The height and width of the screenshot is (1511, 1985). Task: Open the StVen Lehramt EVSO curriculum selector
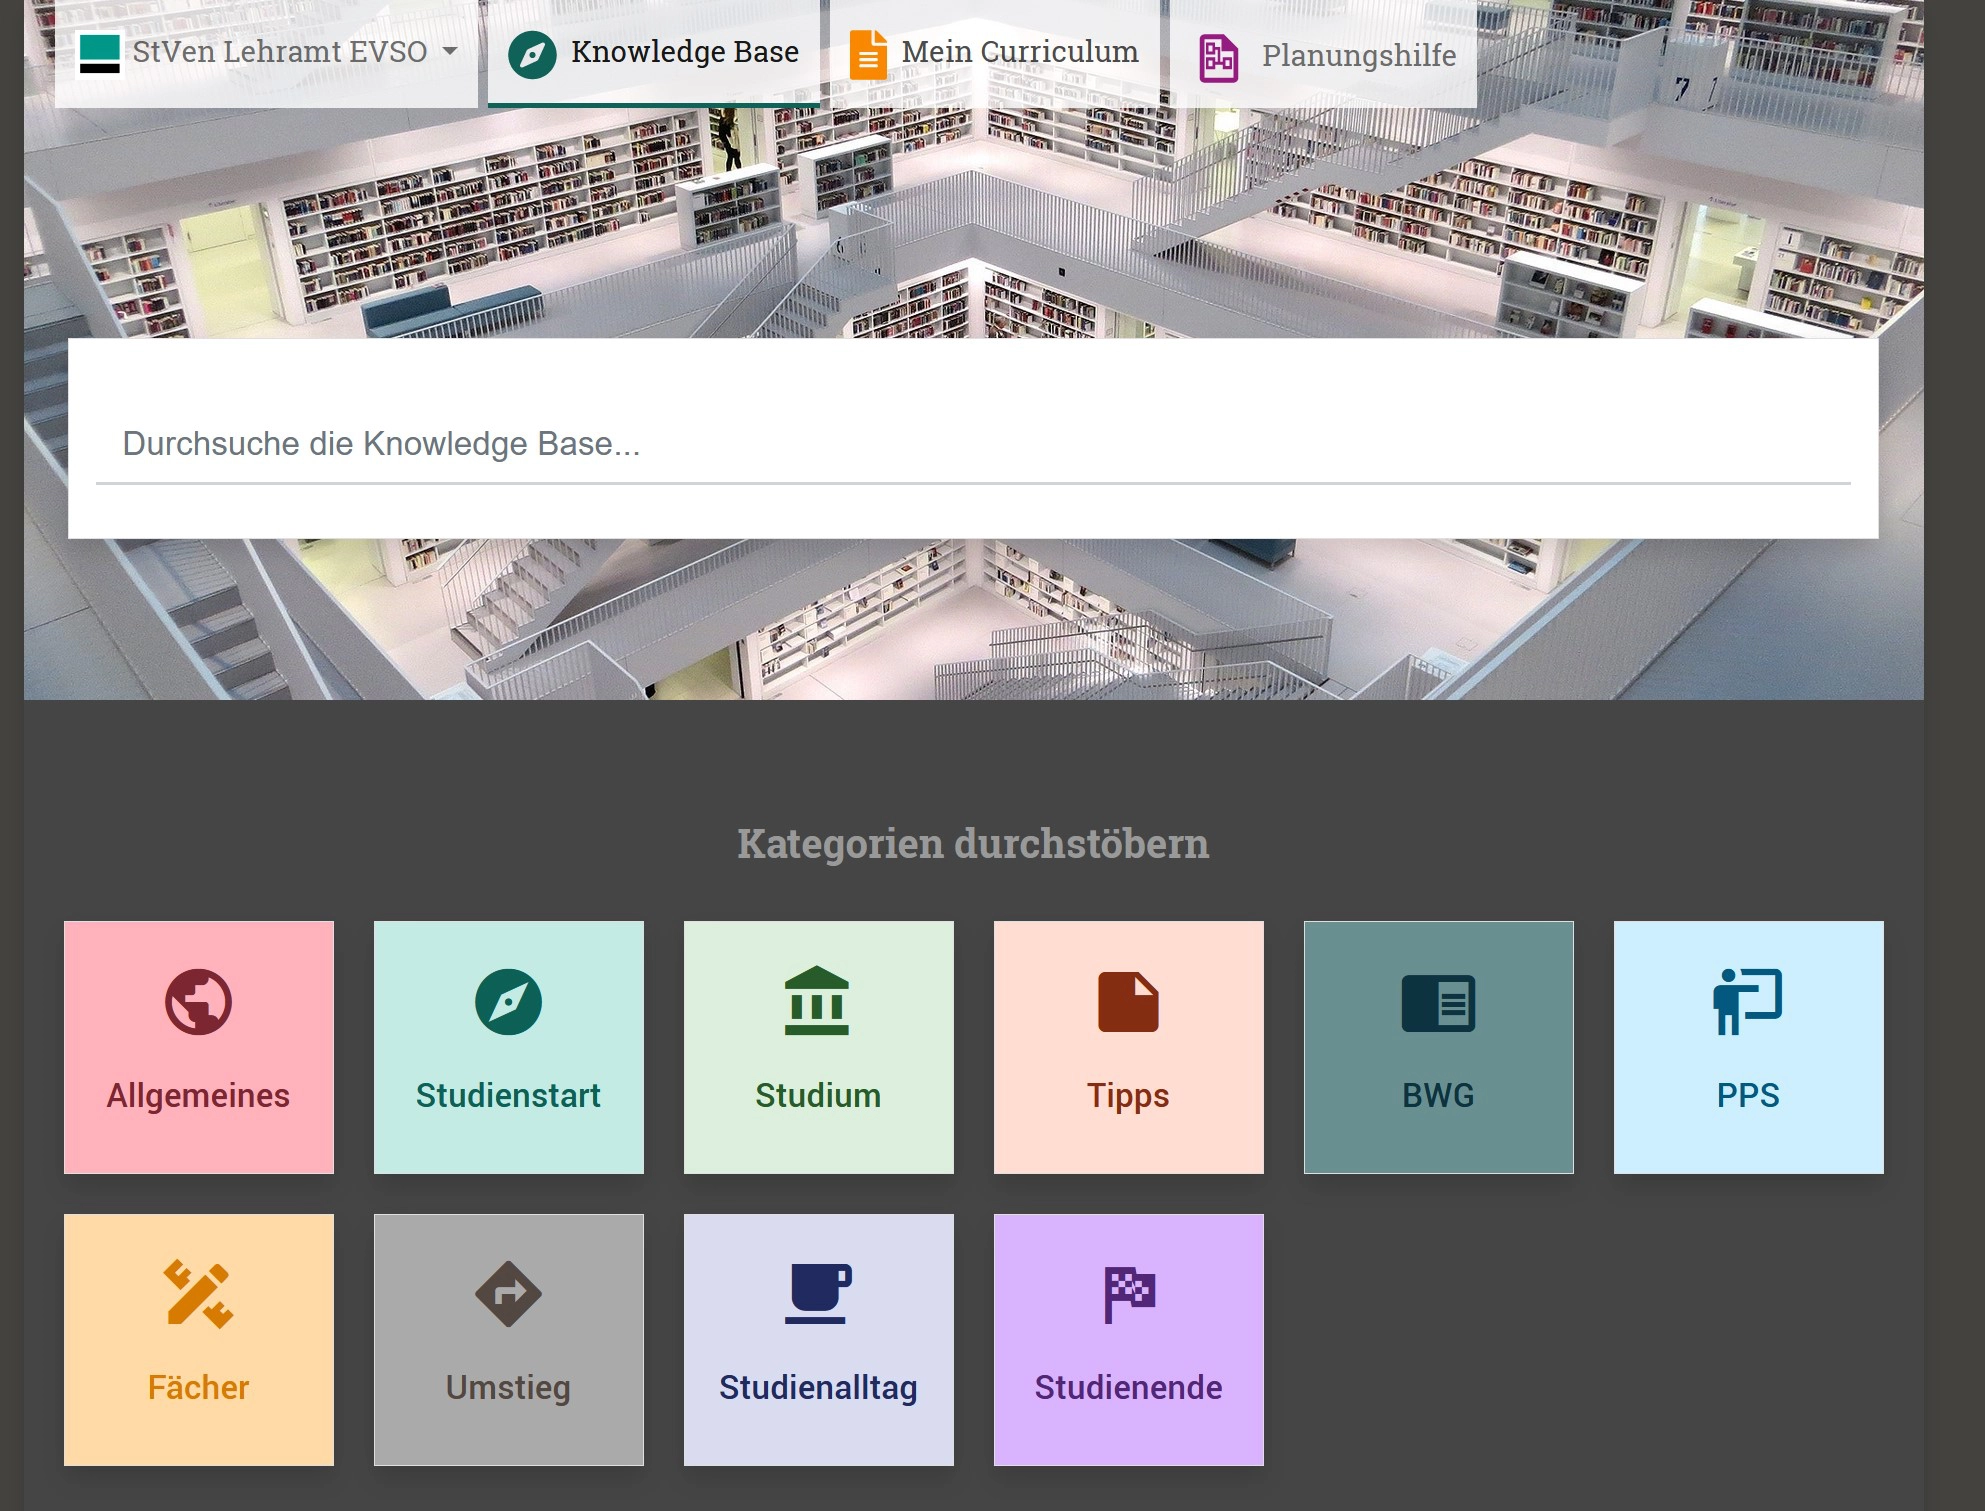tap(279, 52)
